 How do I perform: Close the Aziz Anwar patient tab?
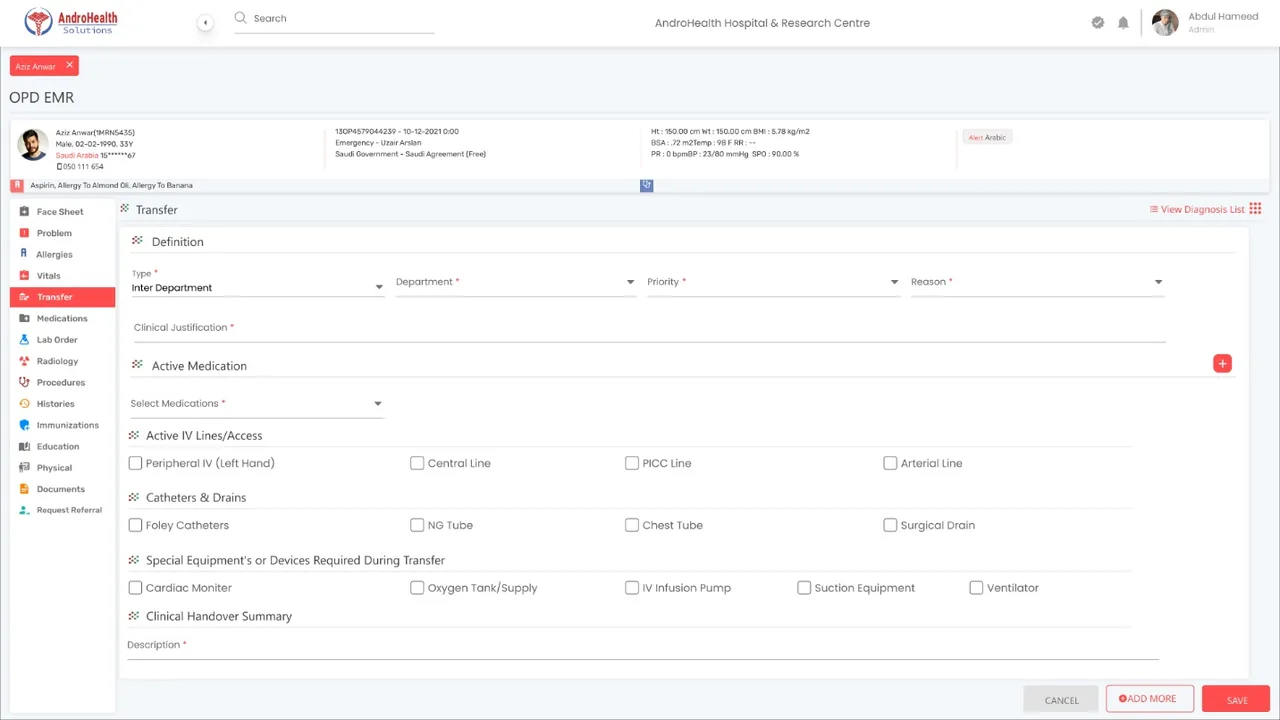pyautogui.click(x=69, y=65)
